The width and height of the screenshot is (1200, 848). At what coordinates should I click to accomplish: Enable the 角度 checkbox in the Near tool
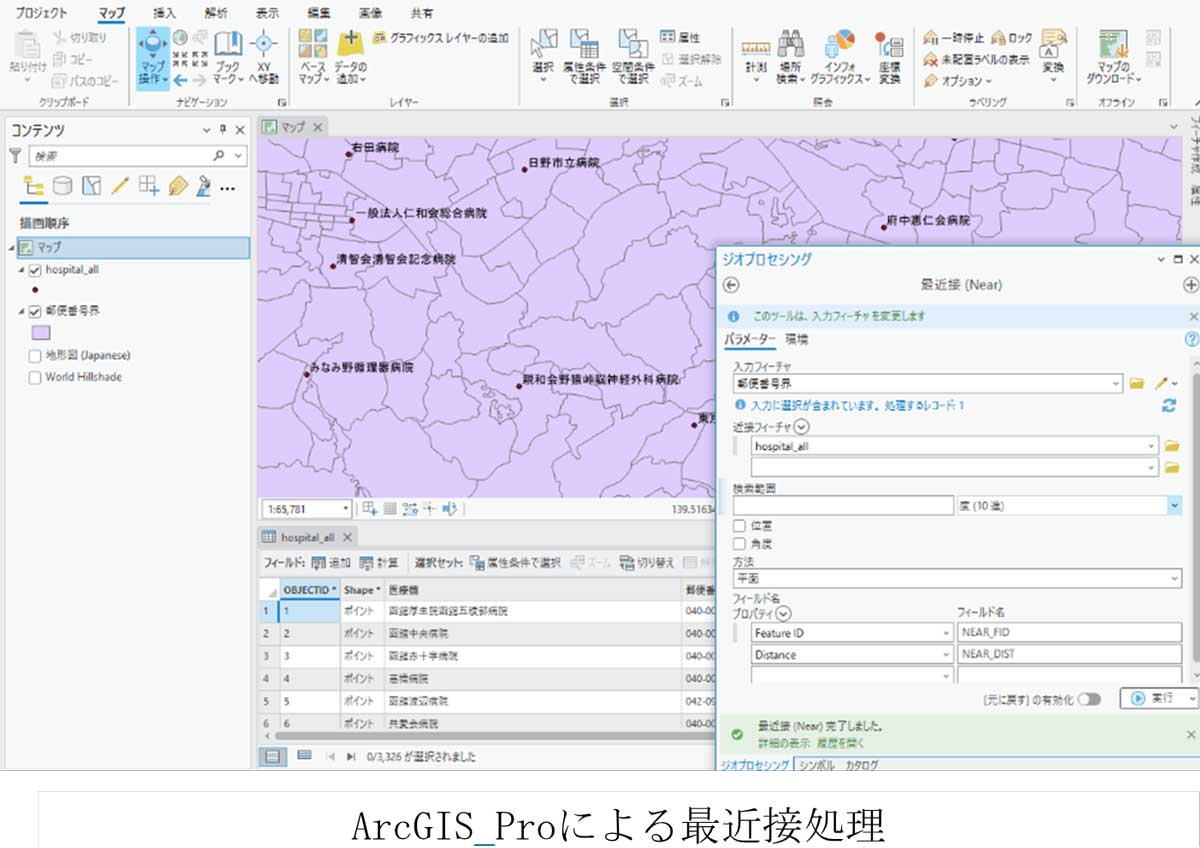tap(738, 543)
